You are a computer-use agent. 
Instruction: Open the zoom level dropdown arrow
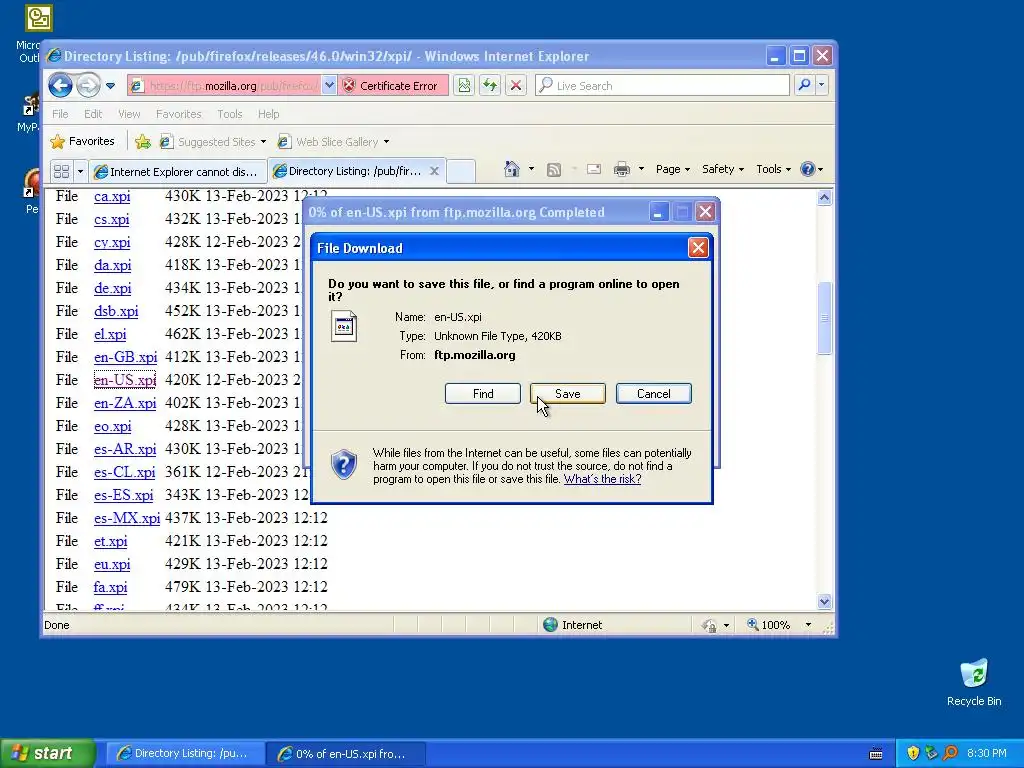pos(808,625)
